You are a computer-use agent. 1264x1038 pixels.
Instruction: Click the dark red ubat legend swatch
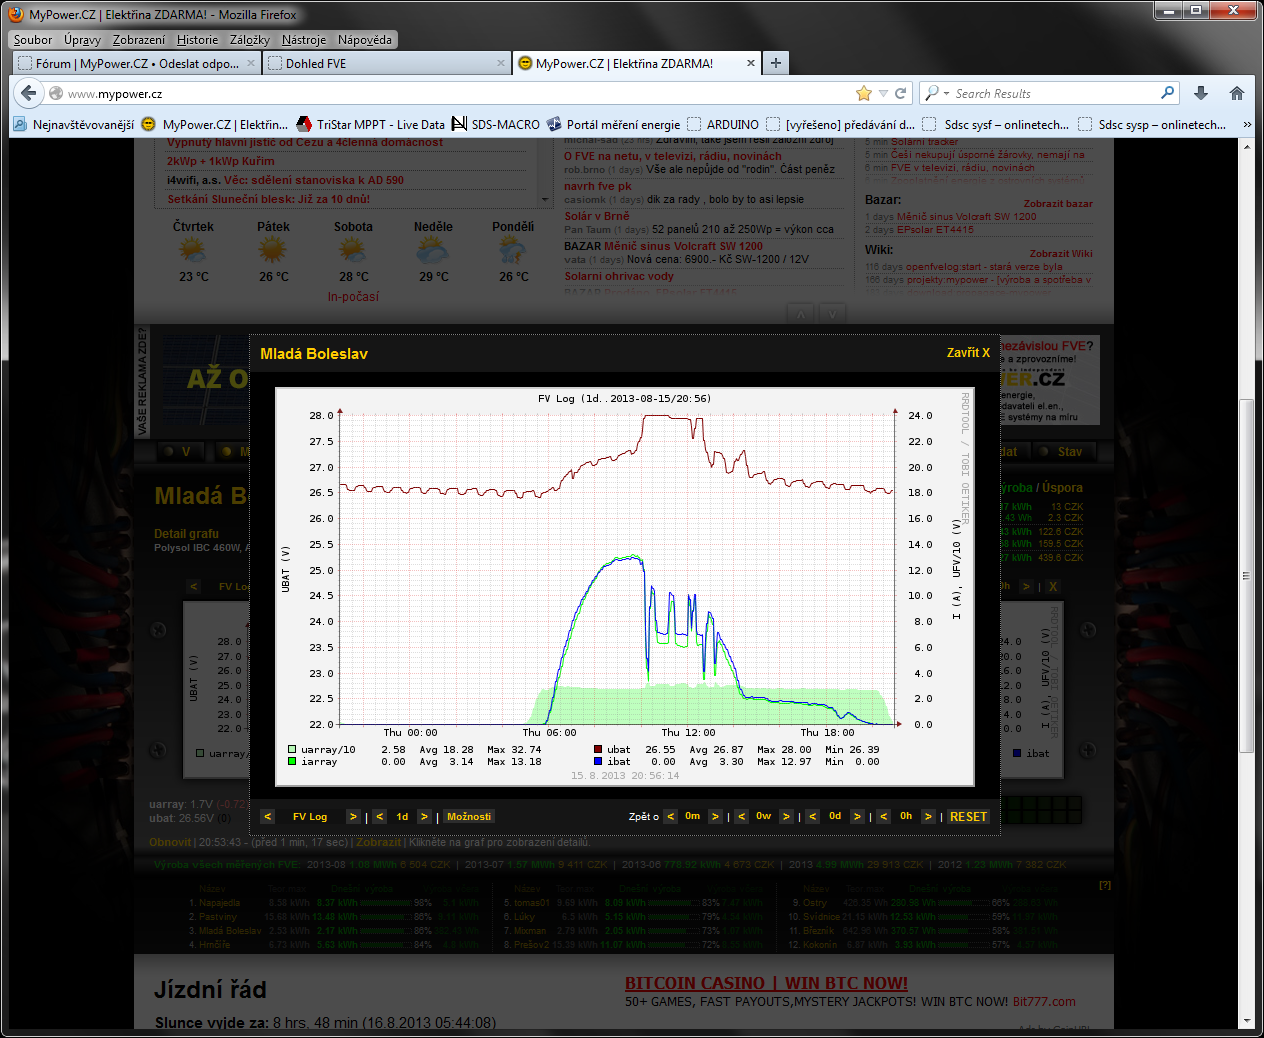click(598, 749)
